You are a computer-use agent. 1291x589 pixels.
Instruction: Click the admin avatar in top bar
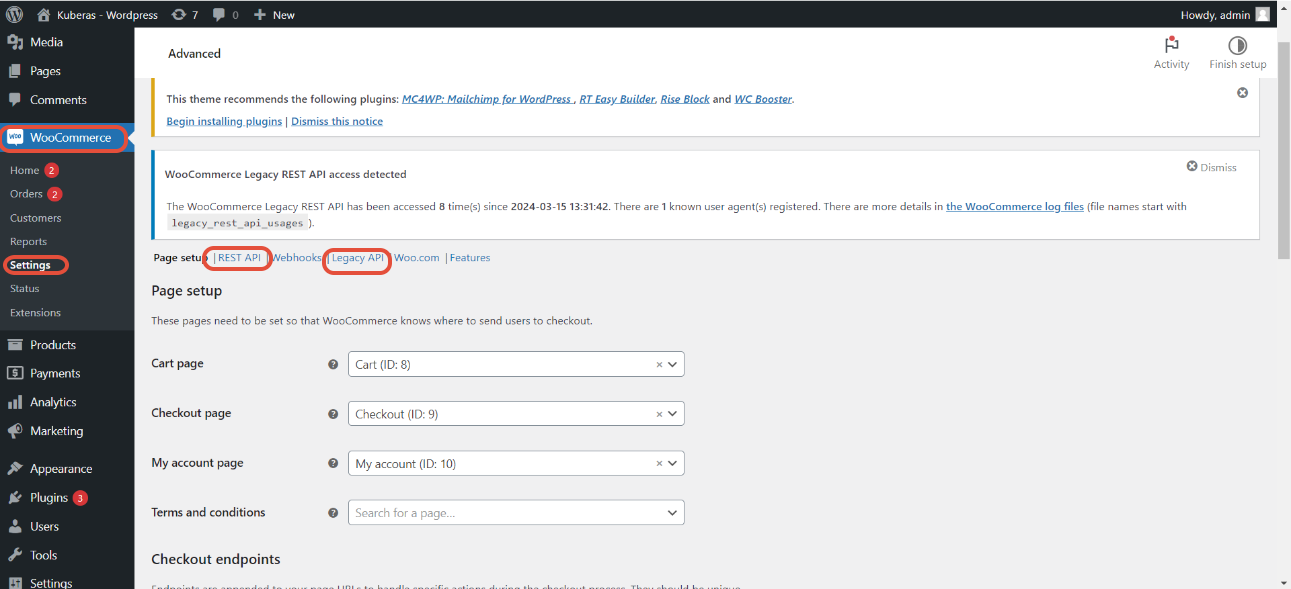pyautogui.click(x=1263, y=14)
